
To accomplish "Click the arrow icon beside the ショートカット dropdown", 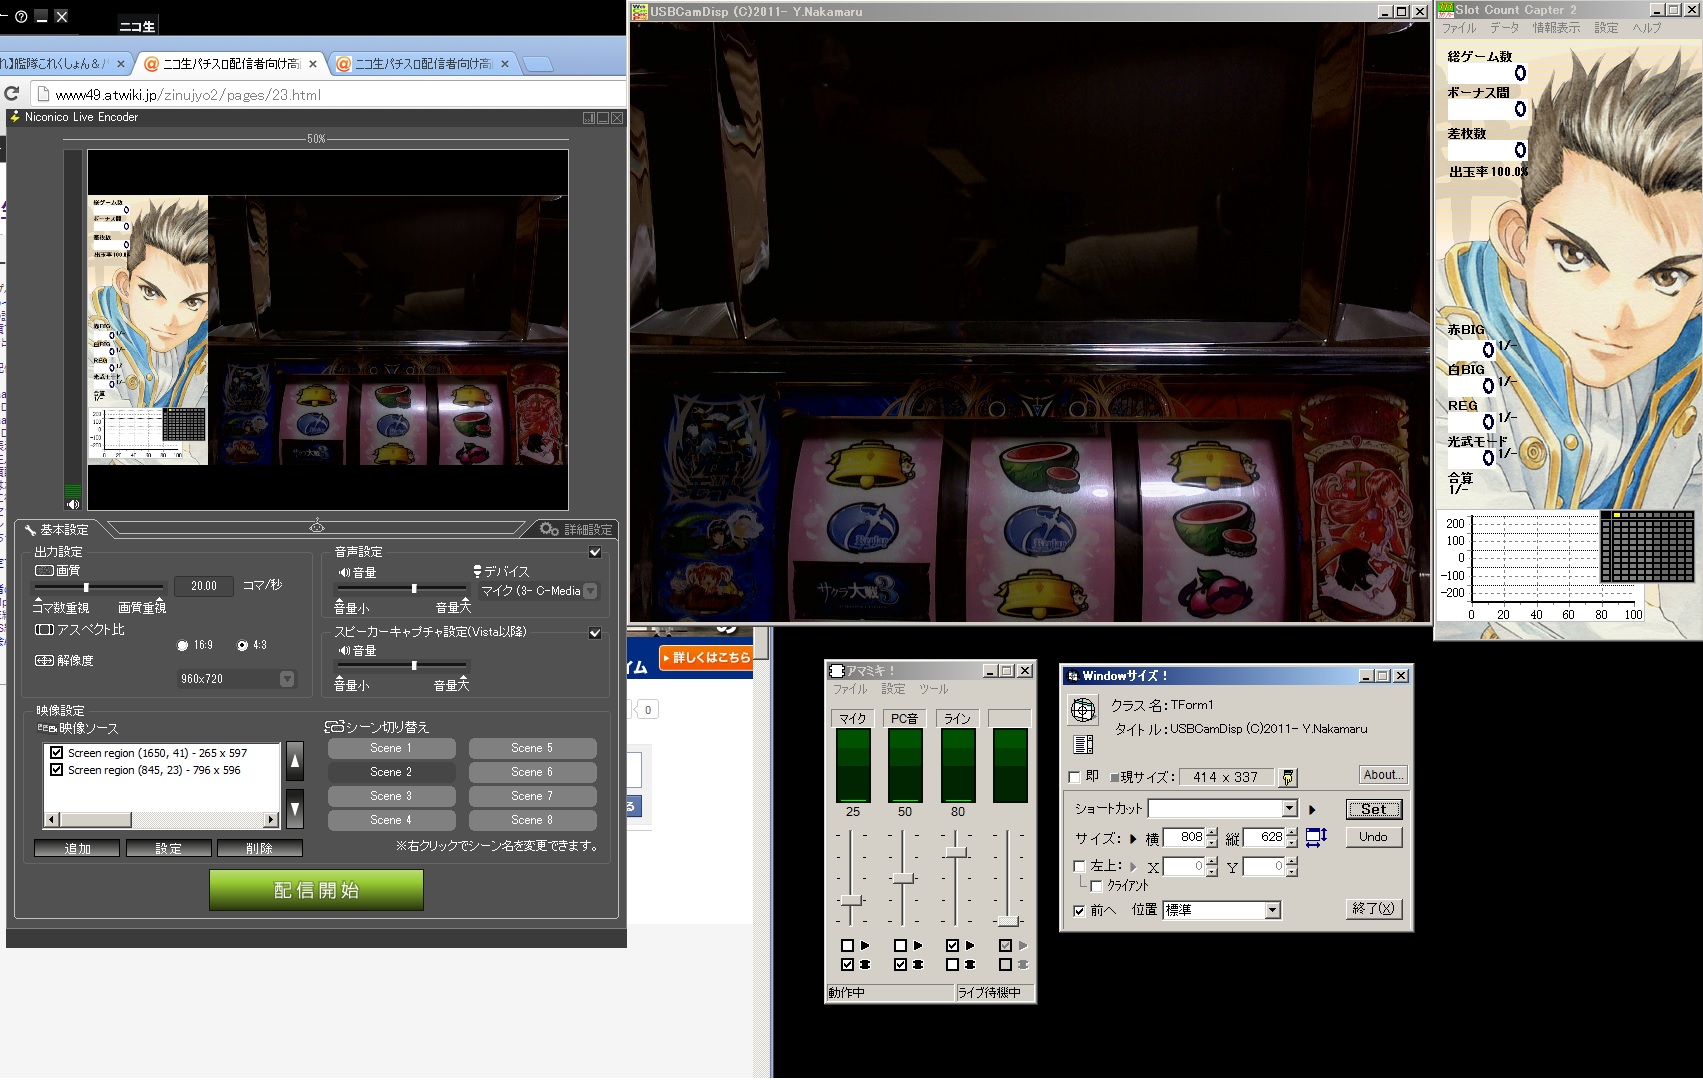I will point(1313,809).
